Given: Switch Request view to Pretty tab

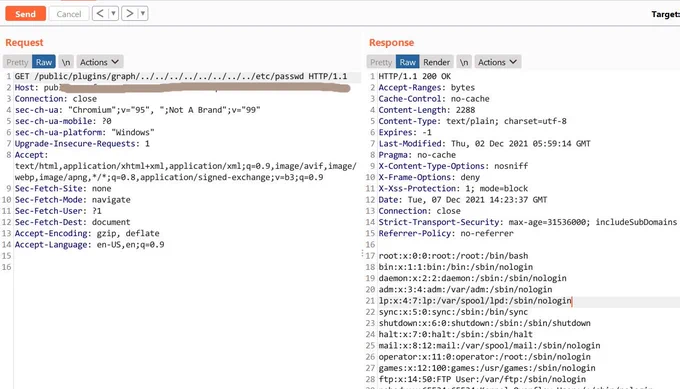Looking at the screenshot, I should pos(17,62).
